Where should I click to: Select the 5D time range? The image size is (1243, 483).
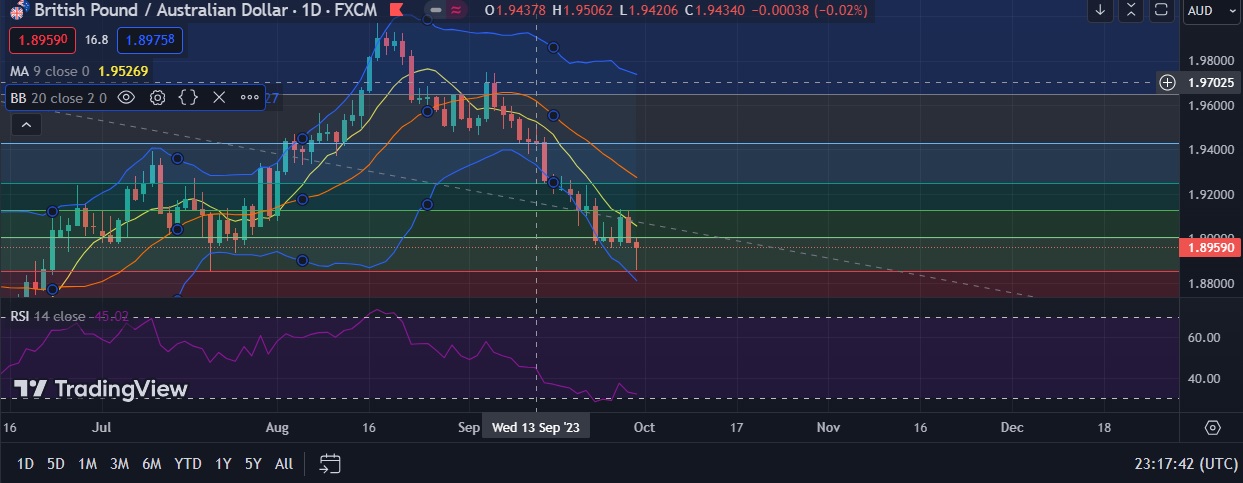[56, 464]
